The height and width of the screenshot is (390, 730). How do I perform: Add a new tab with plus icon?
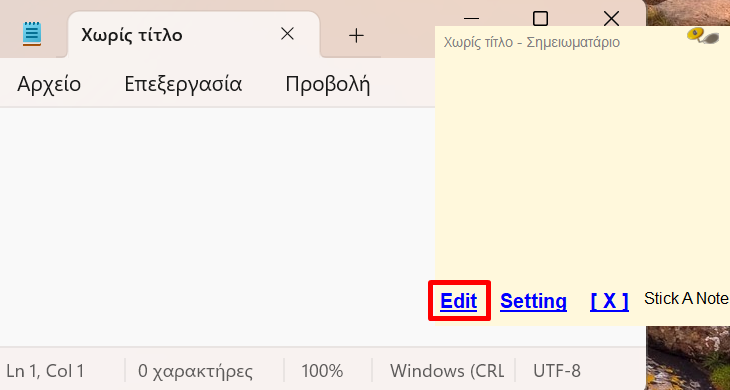(x=356, y=35)
